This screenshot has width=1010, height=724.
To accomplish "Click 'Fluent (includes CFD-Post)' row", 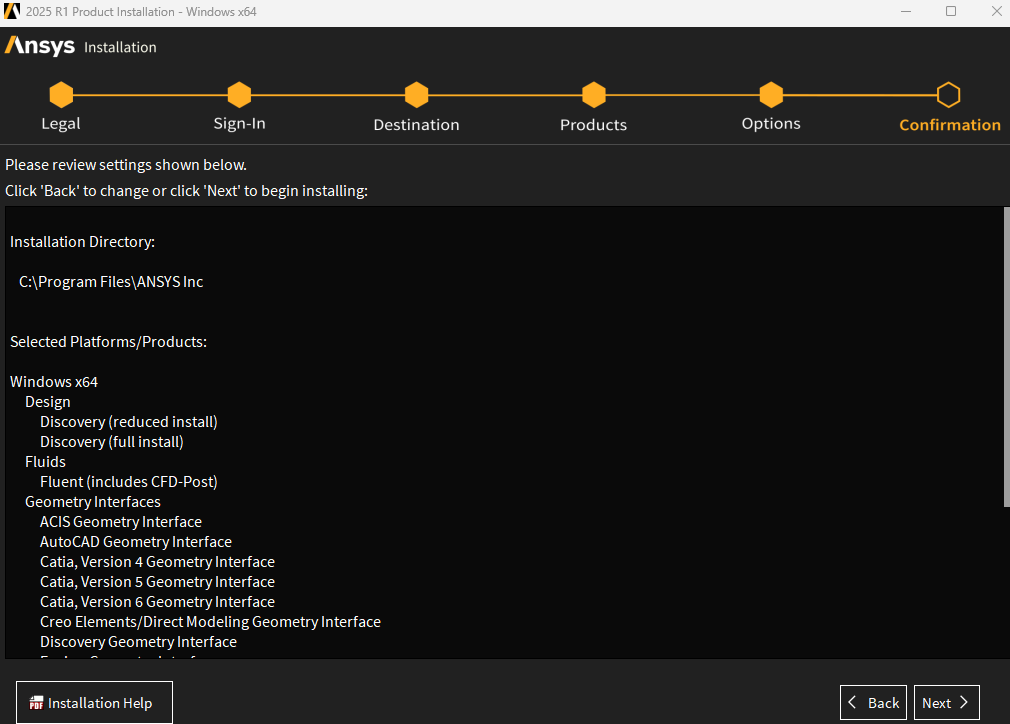I will click(129, 482).
